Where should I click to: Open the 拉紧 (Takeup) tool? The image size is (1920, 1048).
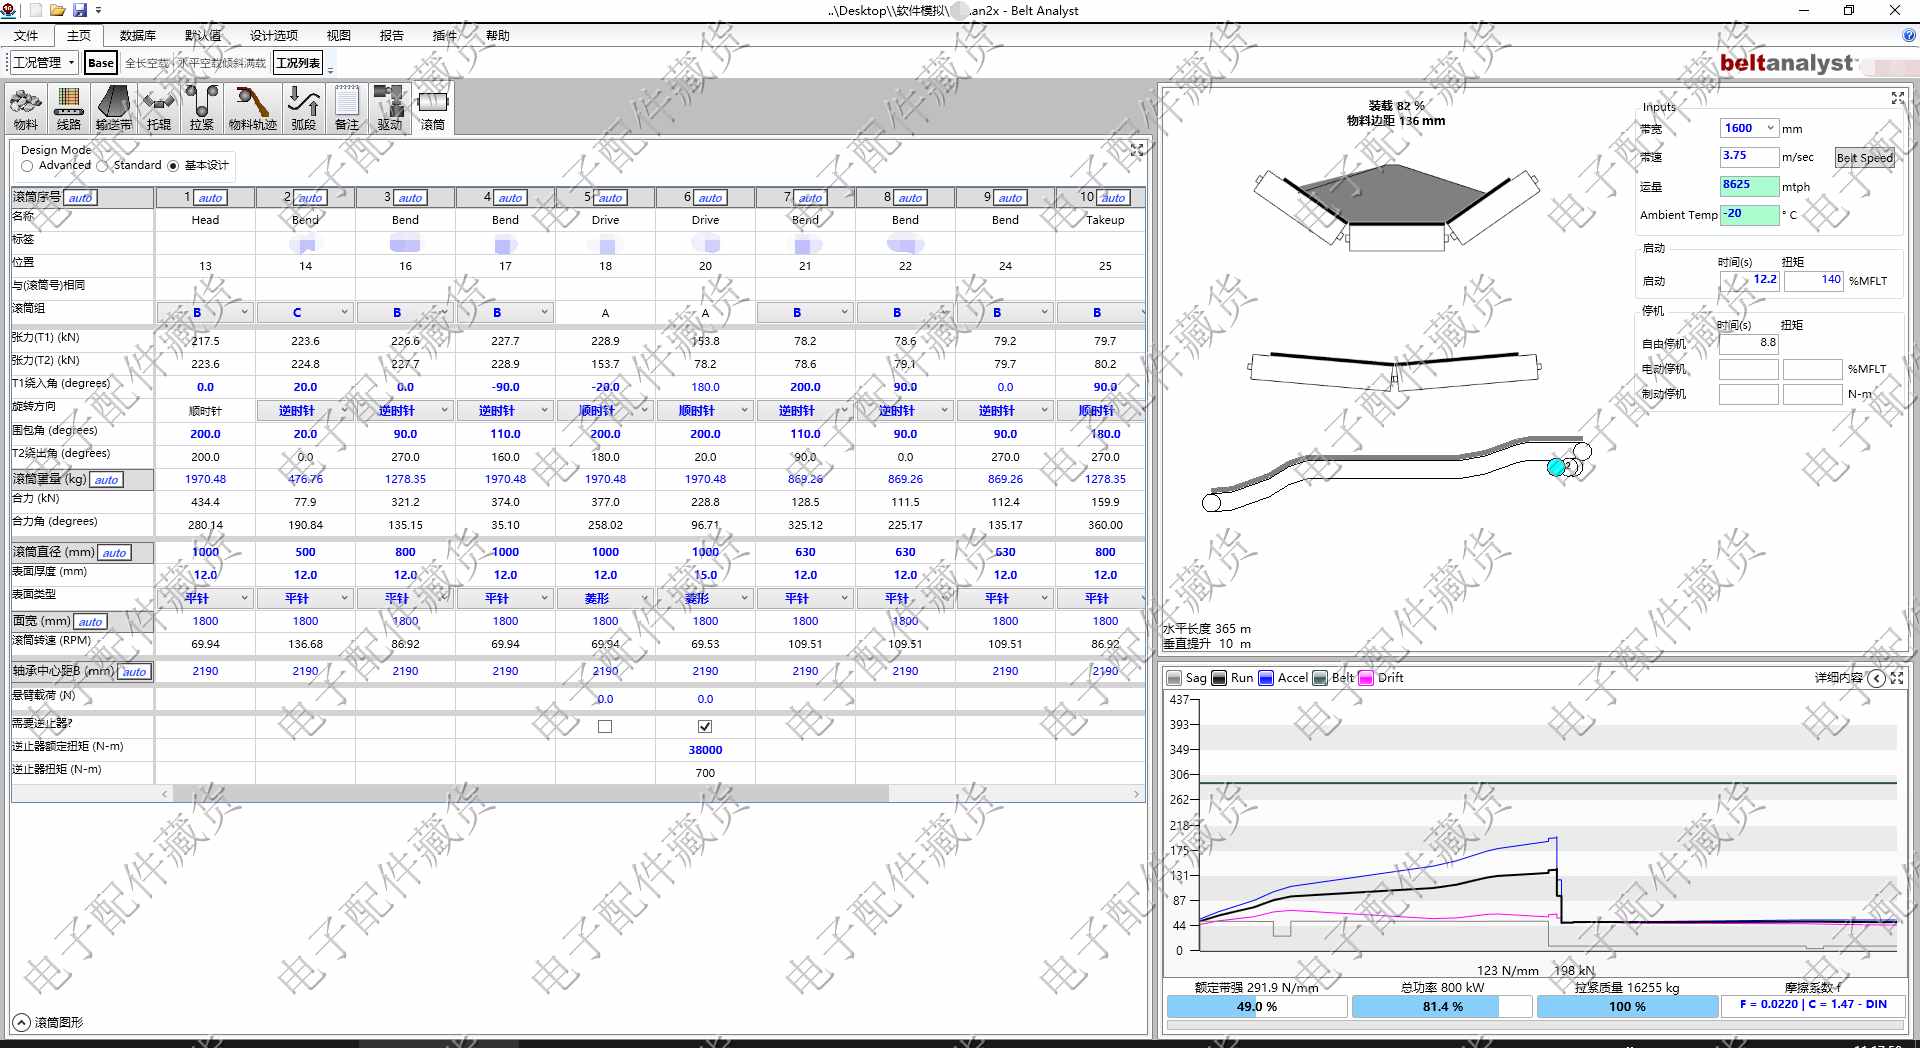pyautogui.click(x=202, y=109)
